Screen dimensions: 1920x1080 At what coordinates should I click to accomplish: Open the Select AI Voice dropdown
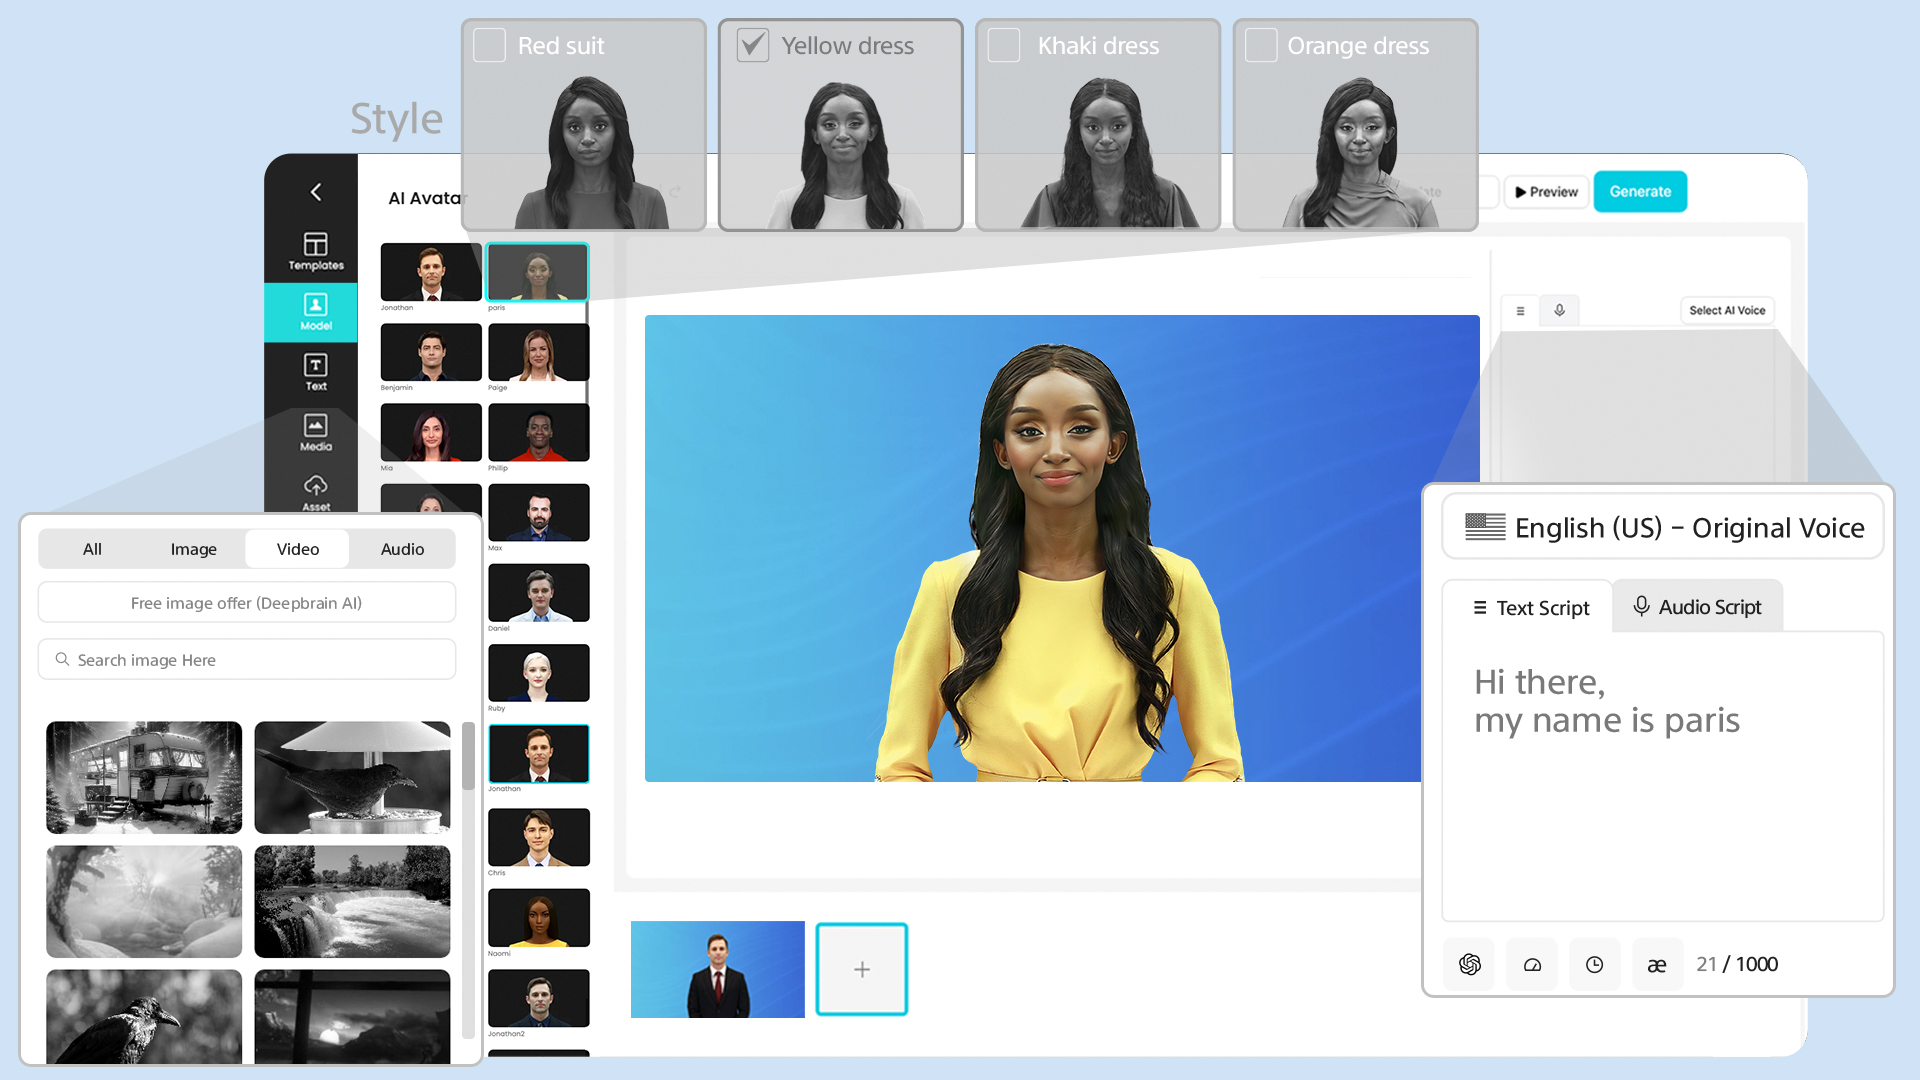(x=1727, y=310)
